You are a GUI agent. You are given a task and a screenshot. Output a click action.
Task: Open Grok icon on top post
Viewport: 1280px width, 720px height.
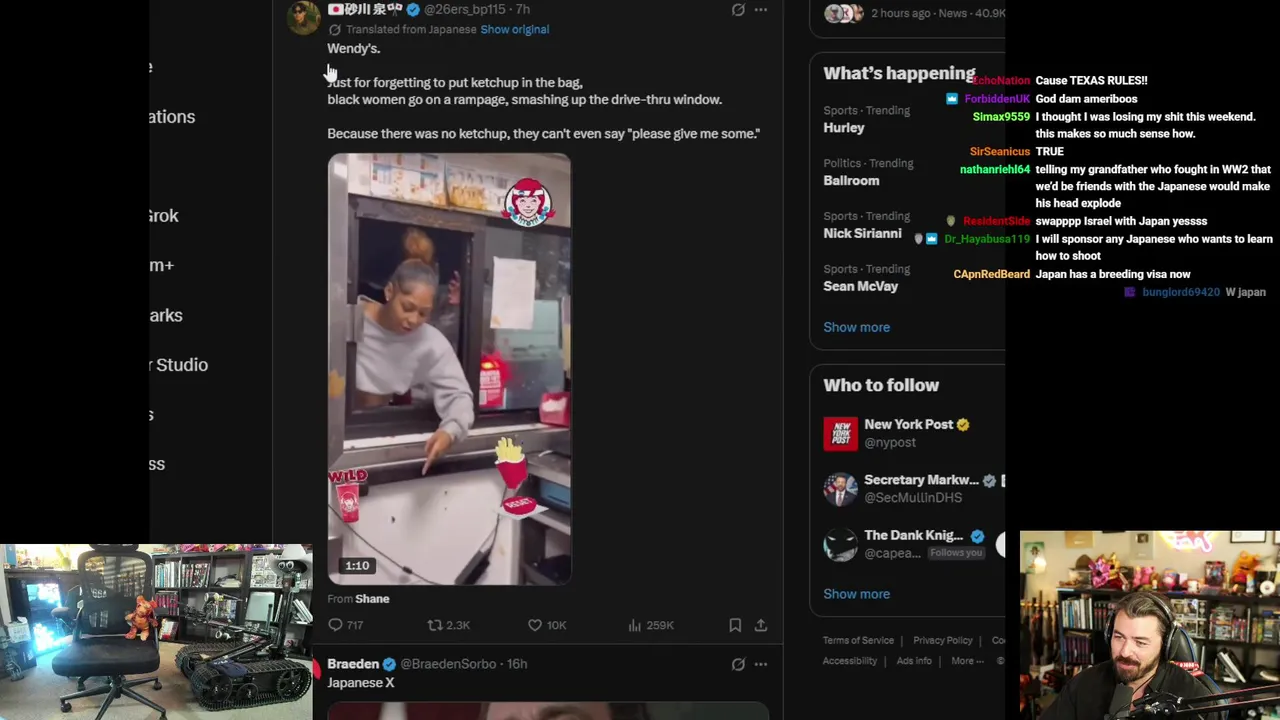738,10
